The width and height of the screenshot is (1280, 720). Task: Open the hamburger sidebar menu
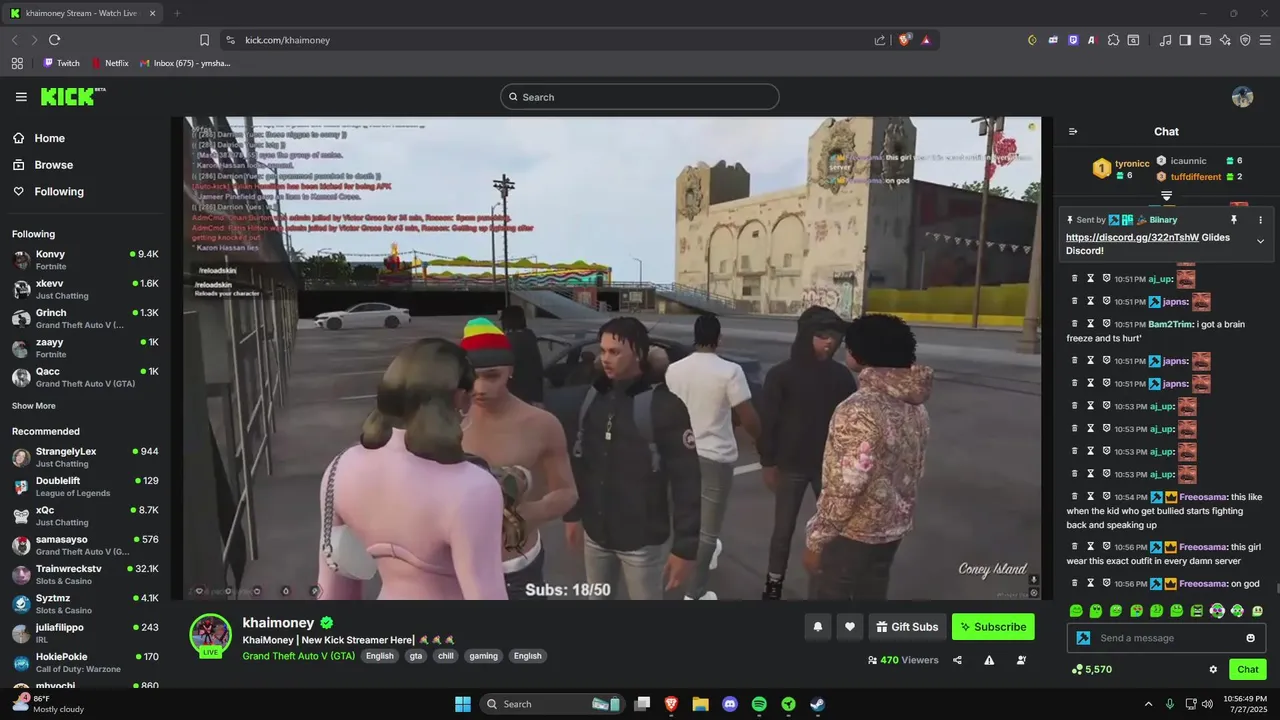click(21, 97)
